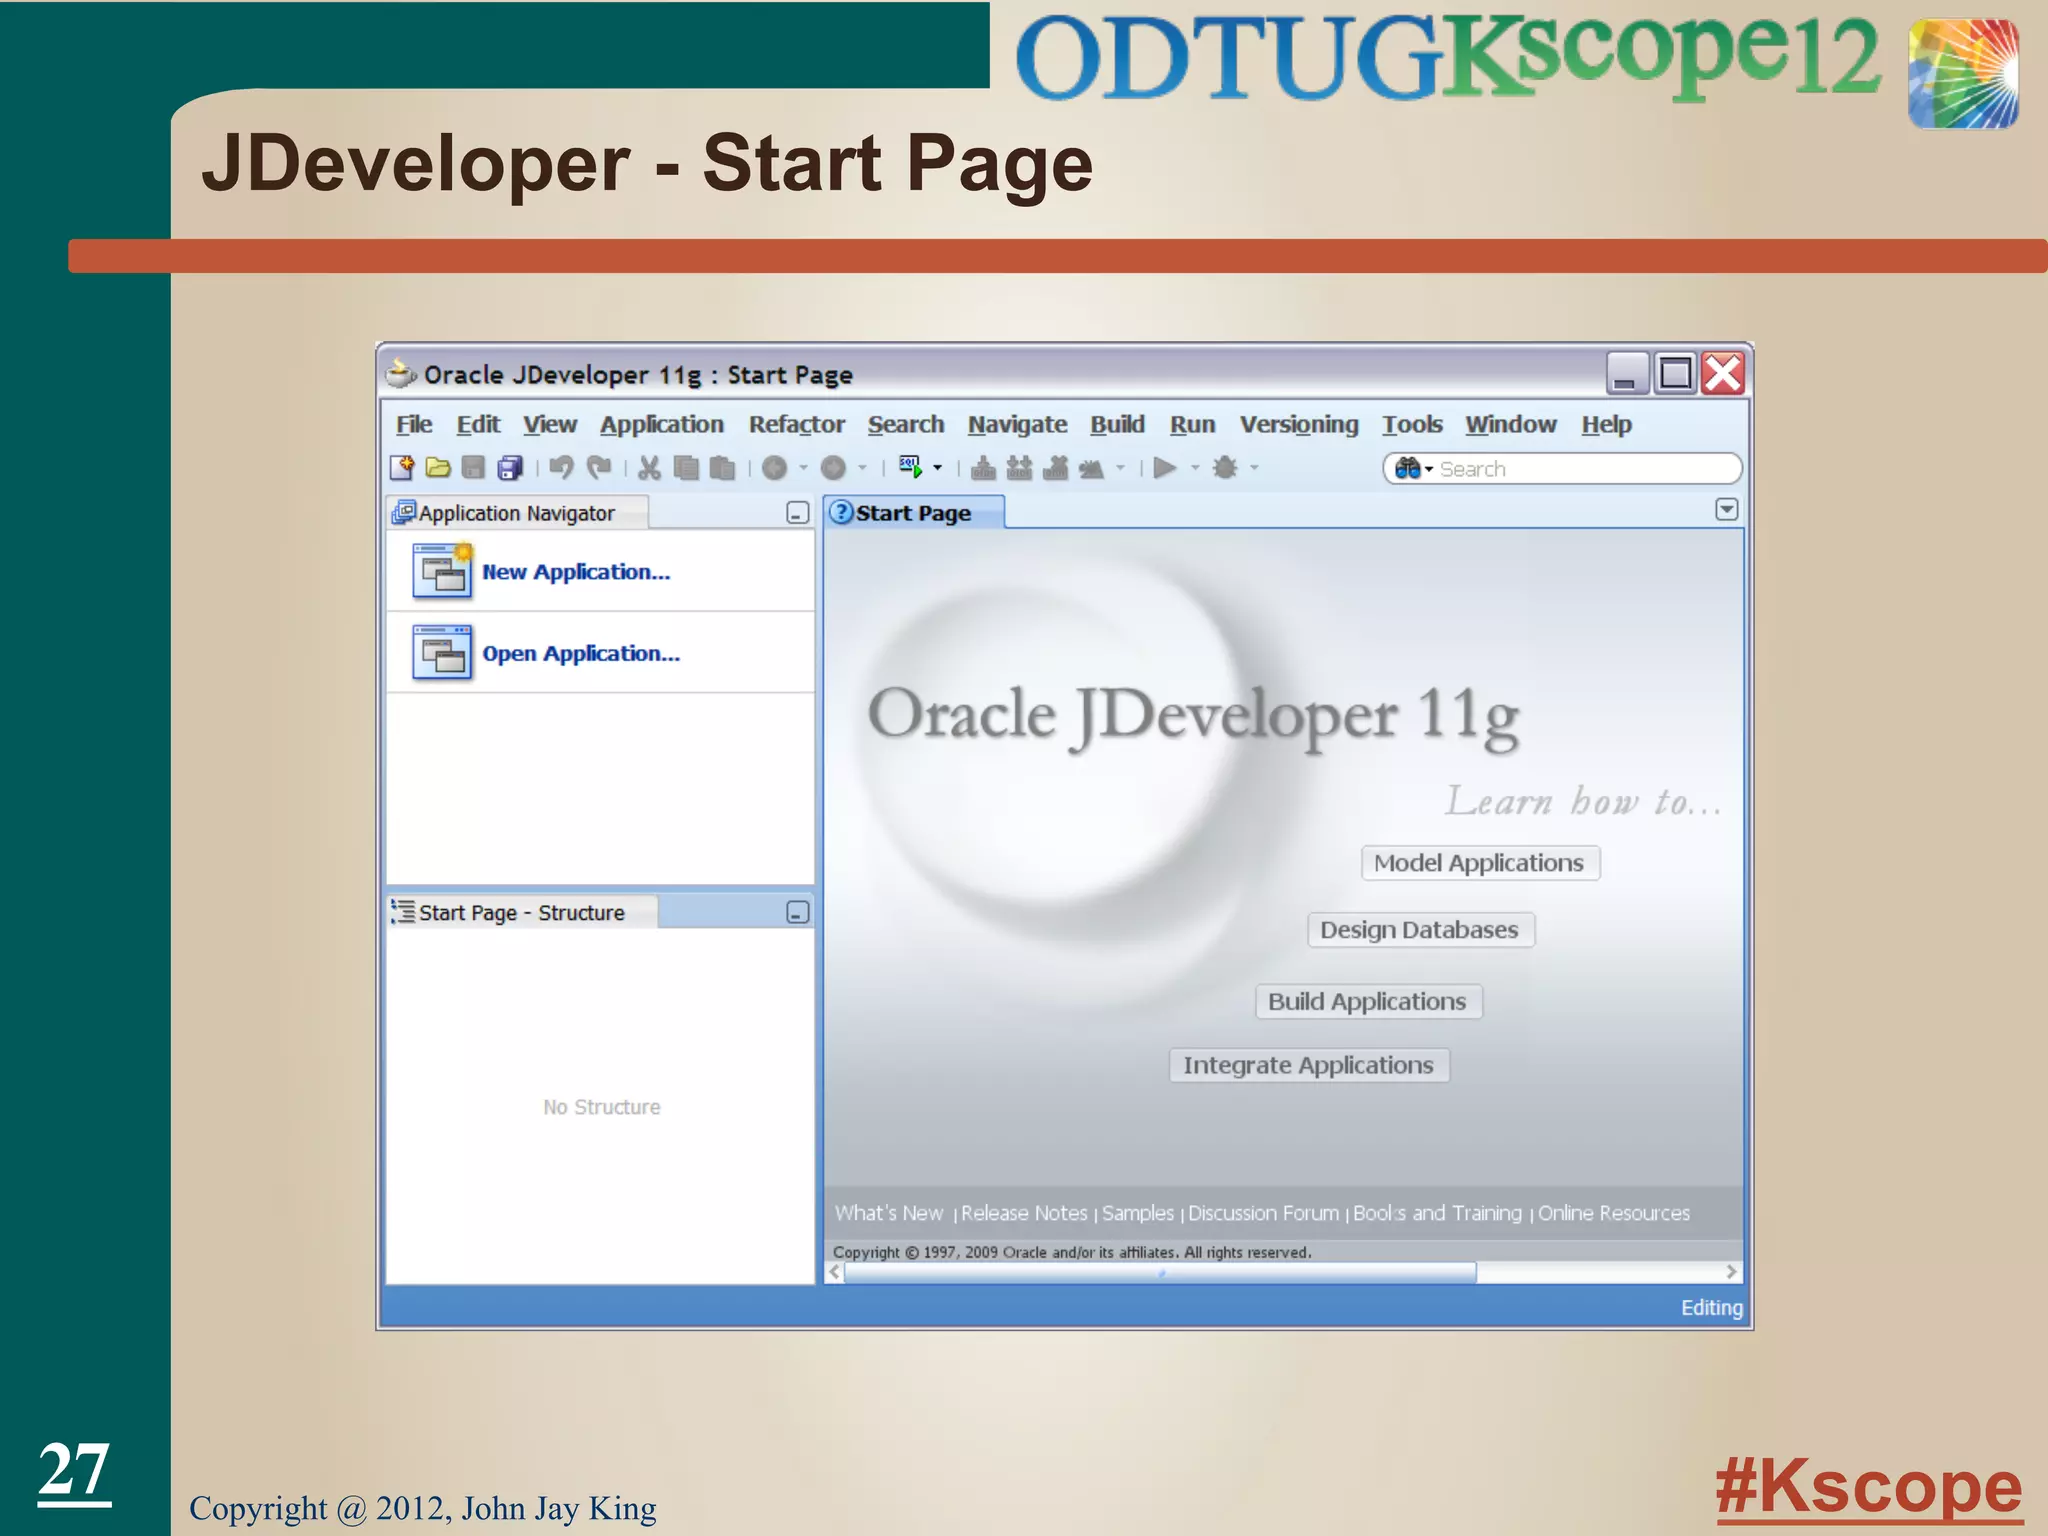Minimize the Start Page - Structure panel
Viewport: 2048px width, 1536px height.
pos(797,912)
